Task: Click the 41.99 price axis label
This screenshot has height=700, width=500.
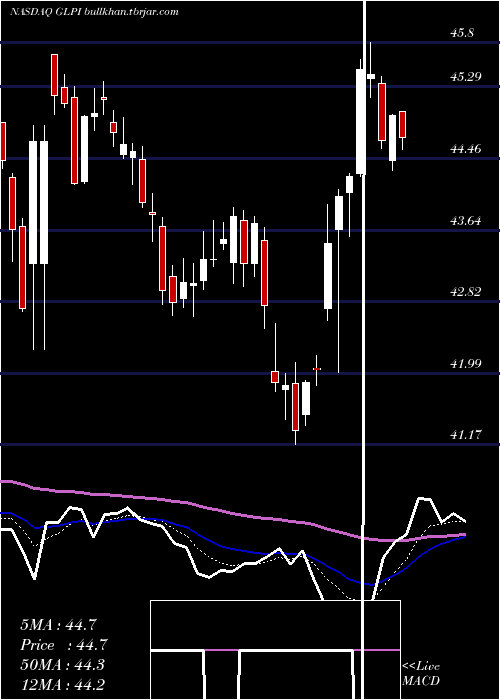Action: tap(466, 364)
